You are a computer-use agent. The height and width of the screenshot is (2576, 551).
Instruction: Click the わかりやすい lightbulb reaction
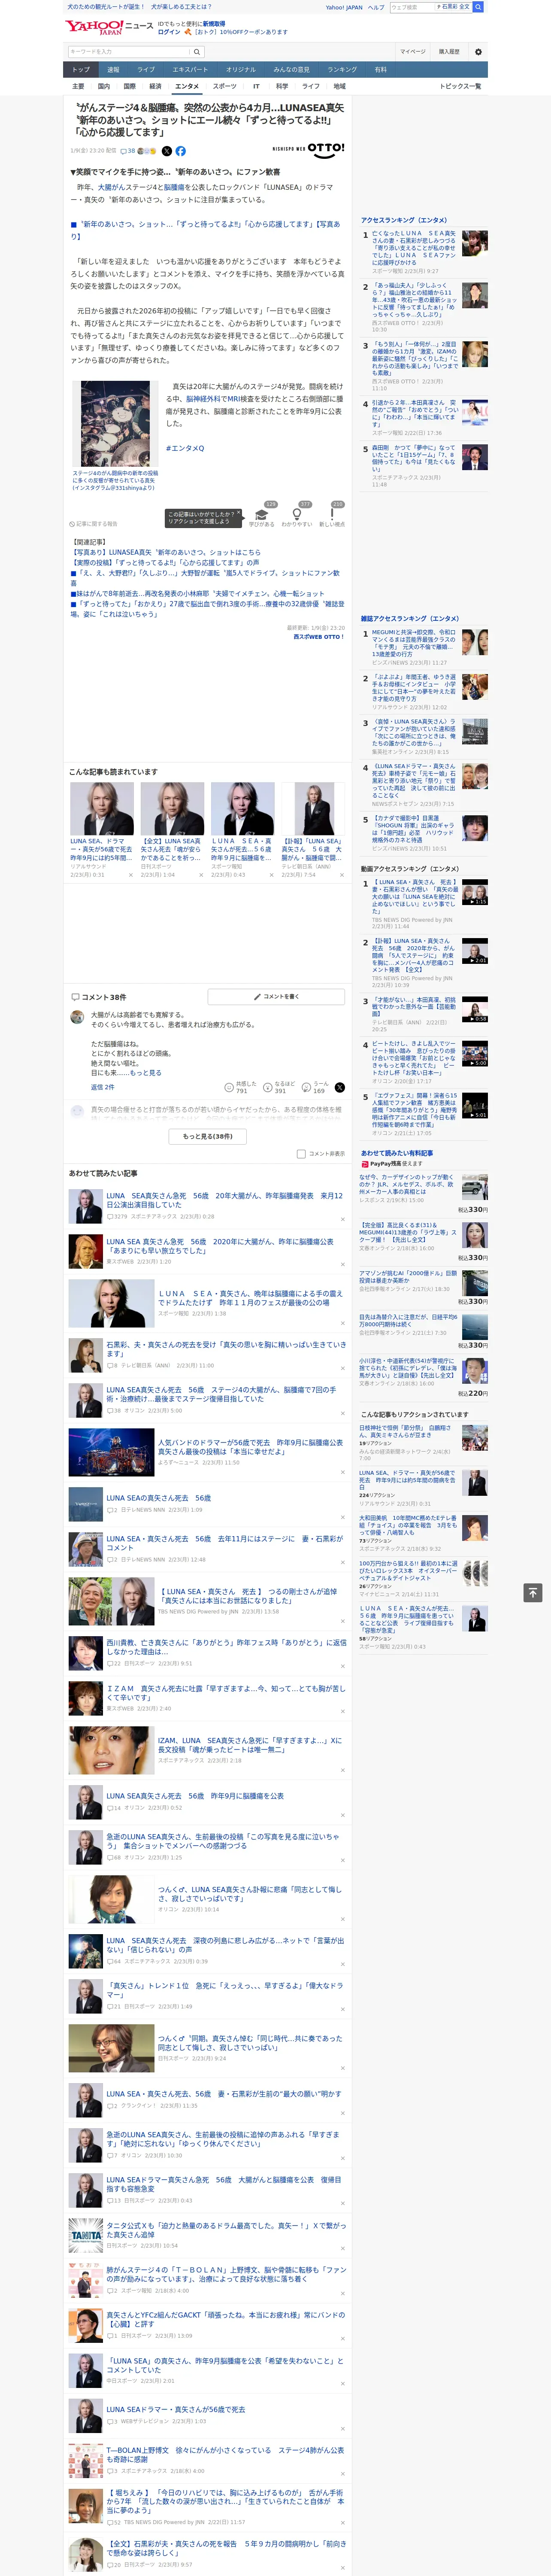[297, 516]
